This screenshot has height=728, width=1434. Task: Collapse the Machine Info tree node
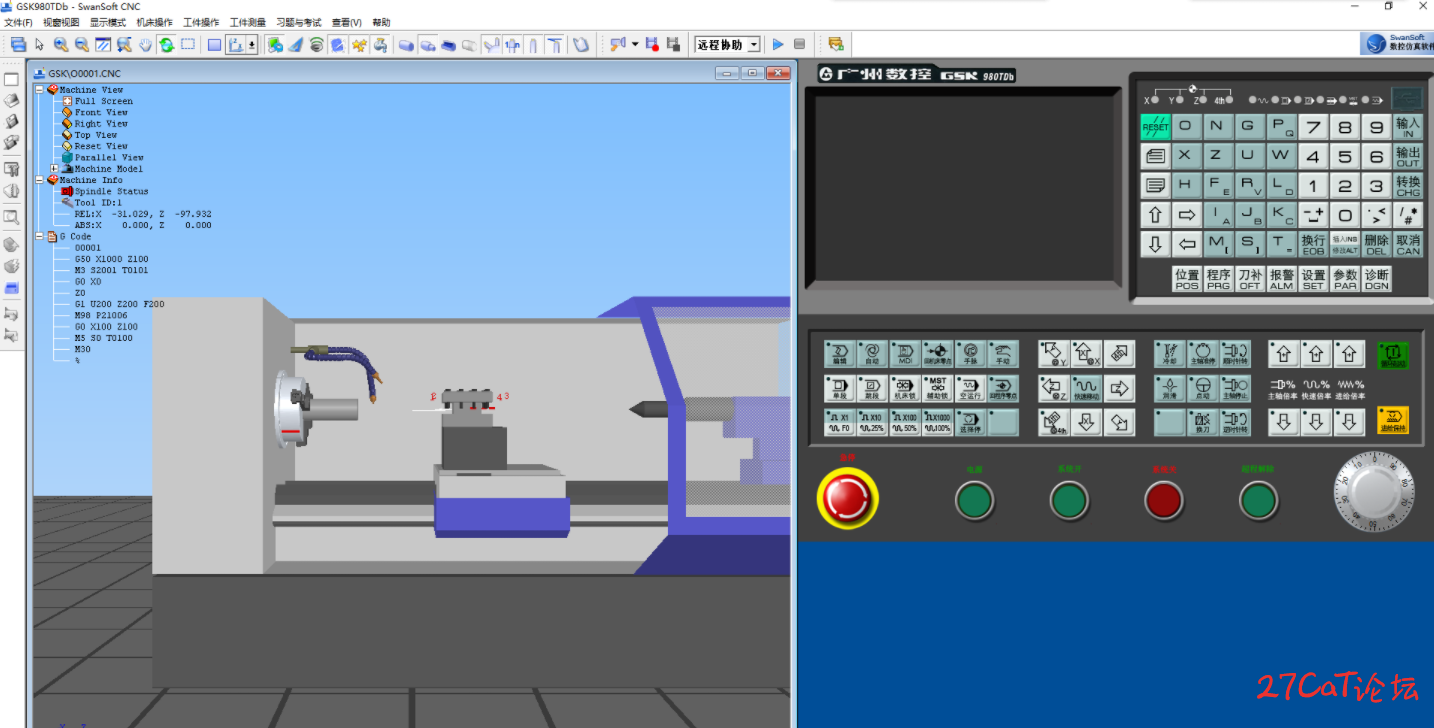tap(39, 180)
